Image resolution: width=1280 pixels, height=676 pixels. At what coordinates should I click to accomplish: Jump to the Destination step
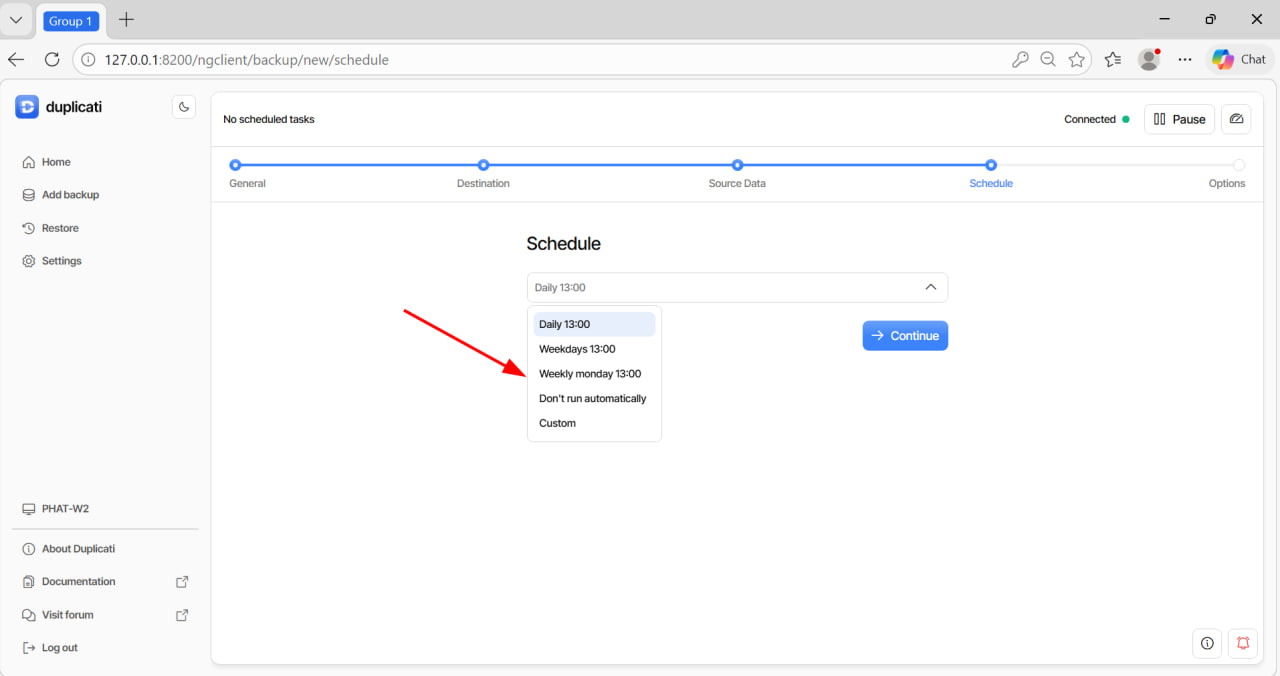(483, 166)
